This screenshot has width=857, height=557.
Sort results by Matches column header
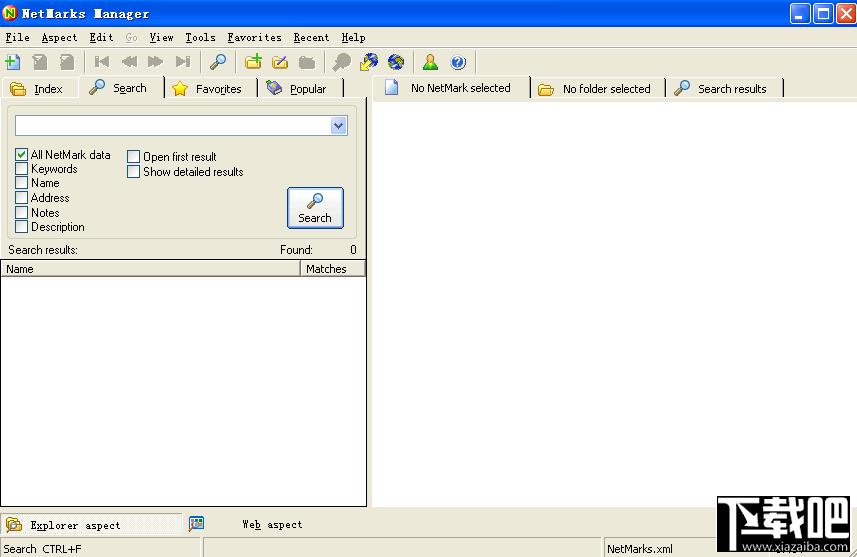(332, 269)
